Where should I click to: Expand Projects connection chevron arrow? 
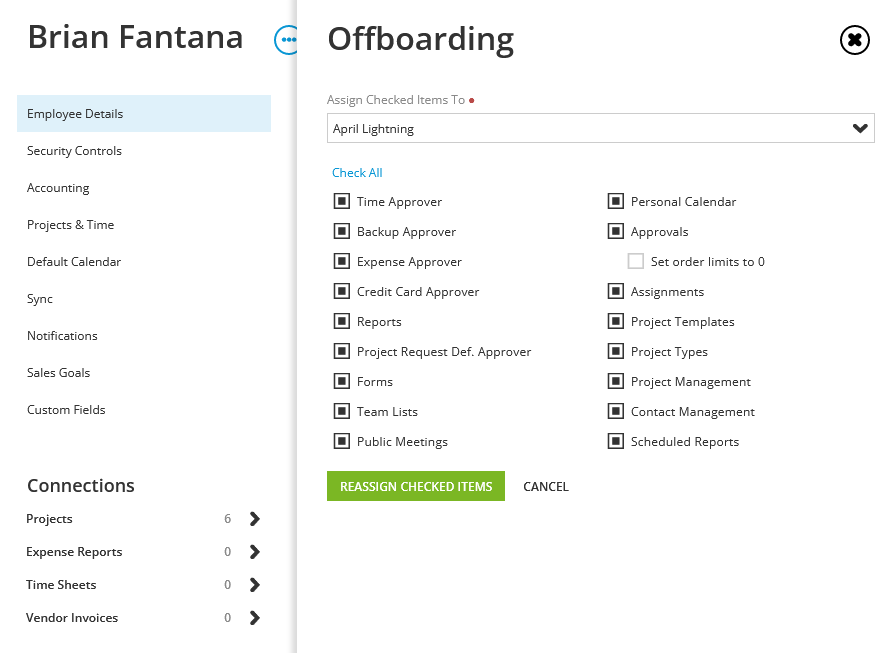[x=254, y=519]
